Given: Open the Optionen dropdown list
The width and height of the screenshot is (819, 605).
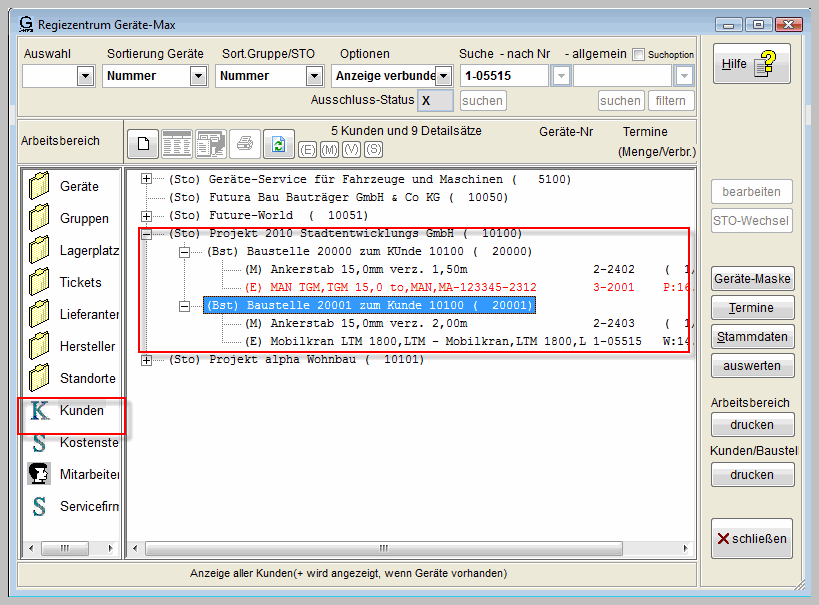Looking at the screenshot, I should (x=443, y=76).
